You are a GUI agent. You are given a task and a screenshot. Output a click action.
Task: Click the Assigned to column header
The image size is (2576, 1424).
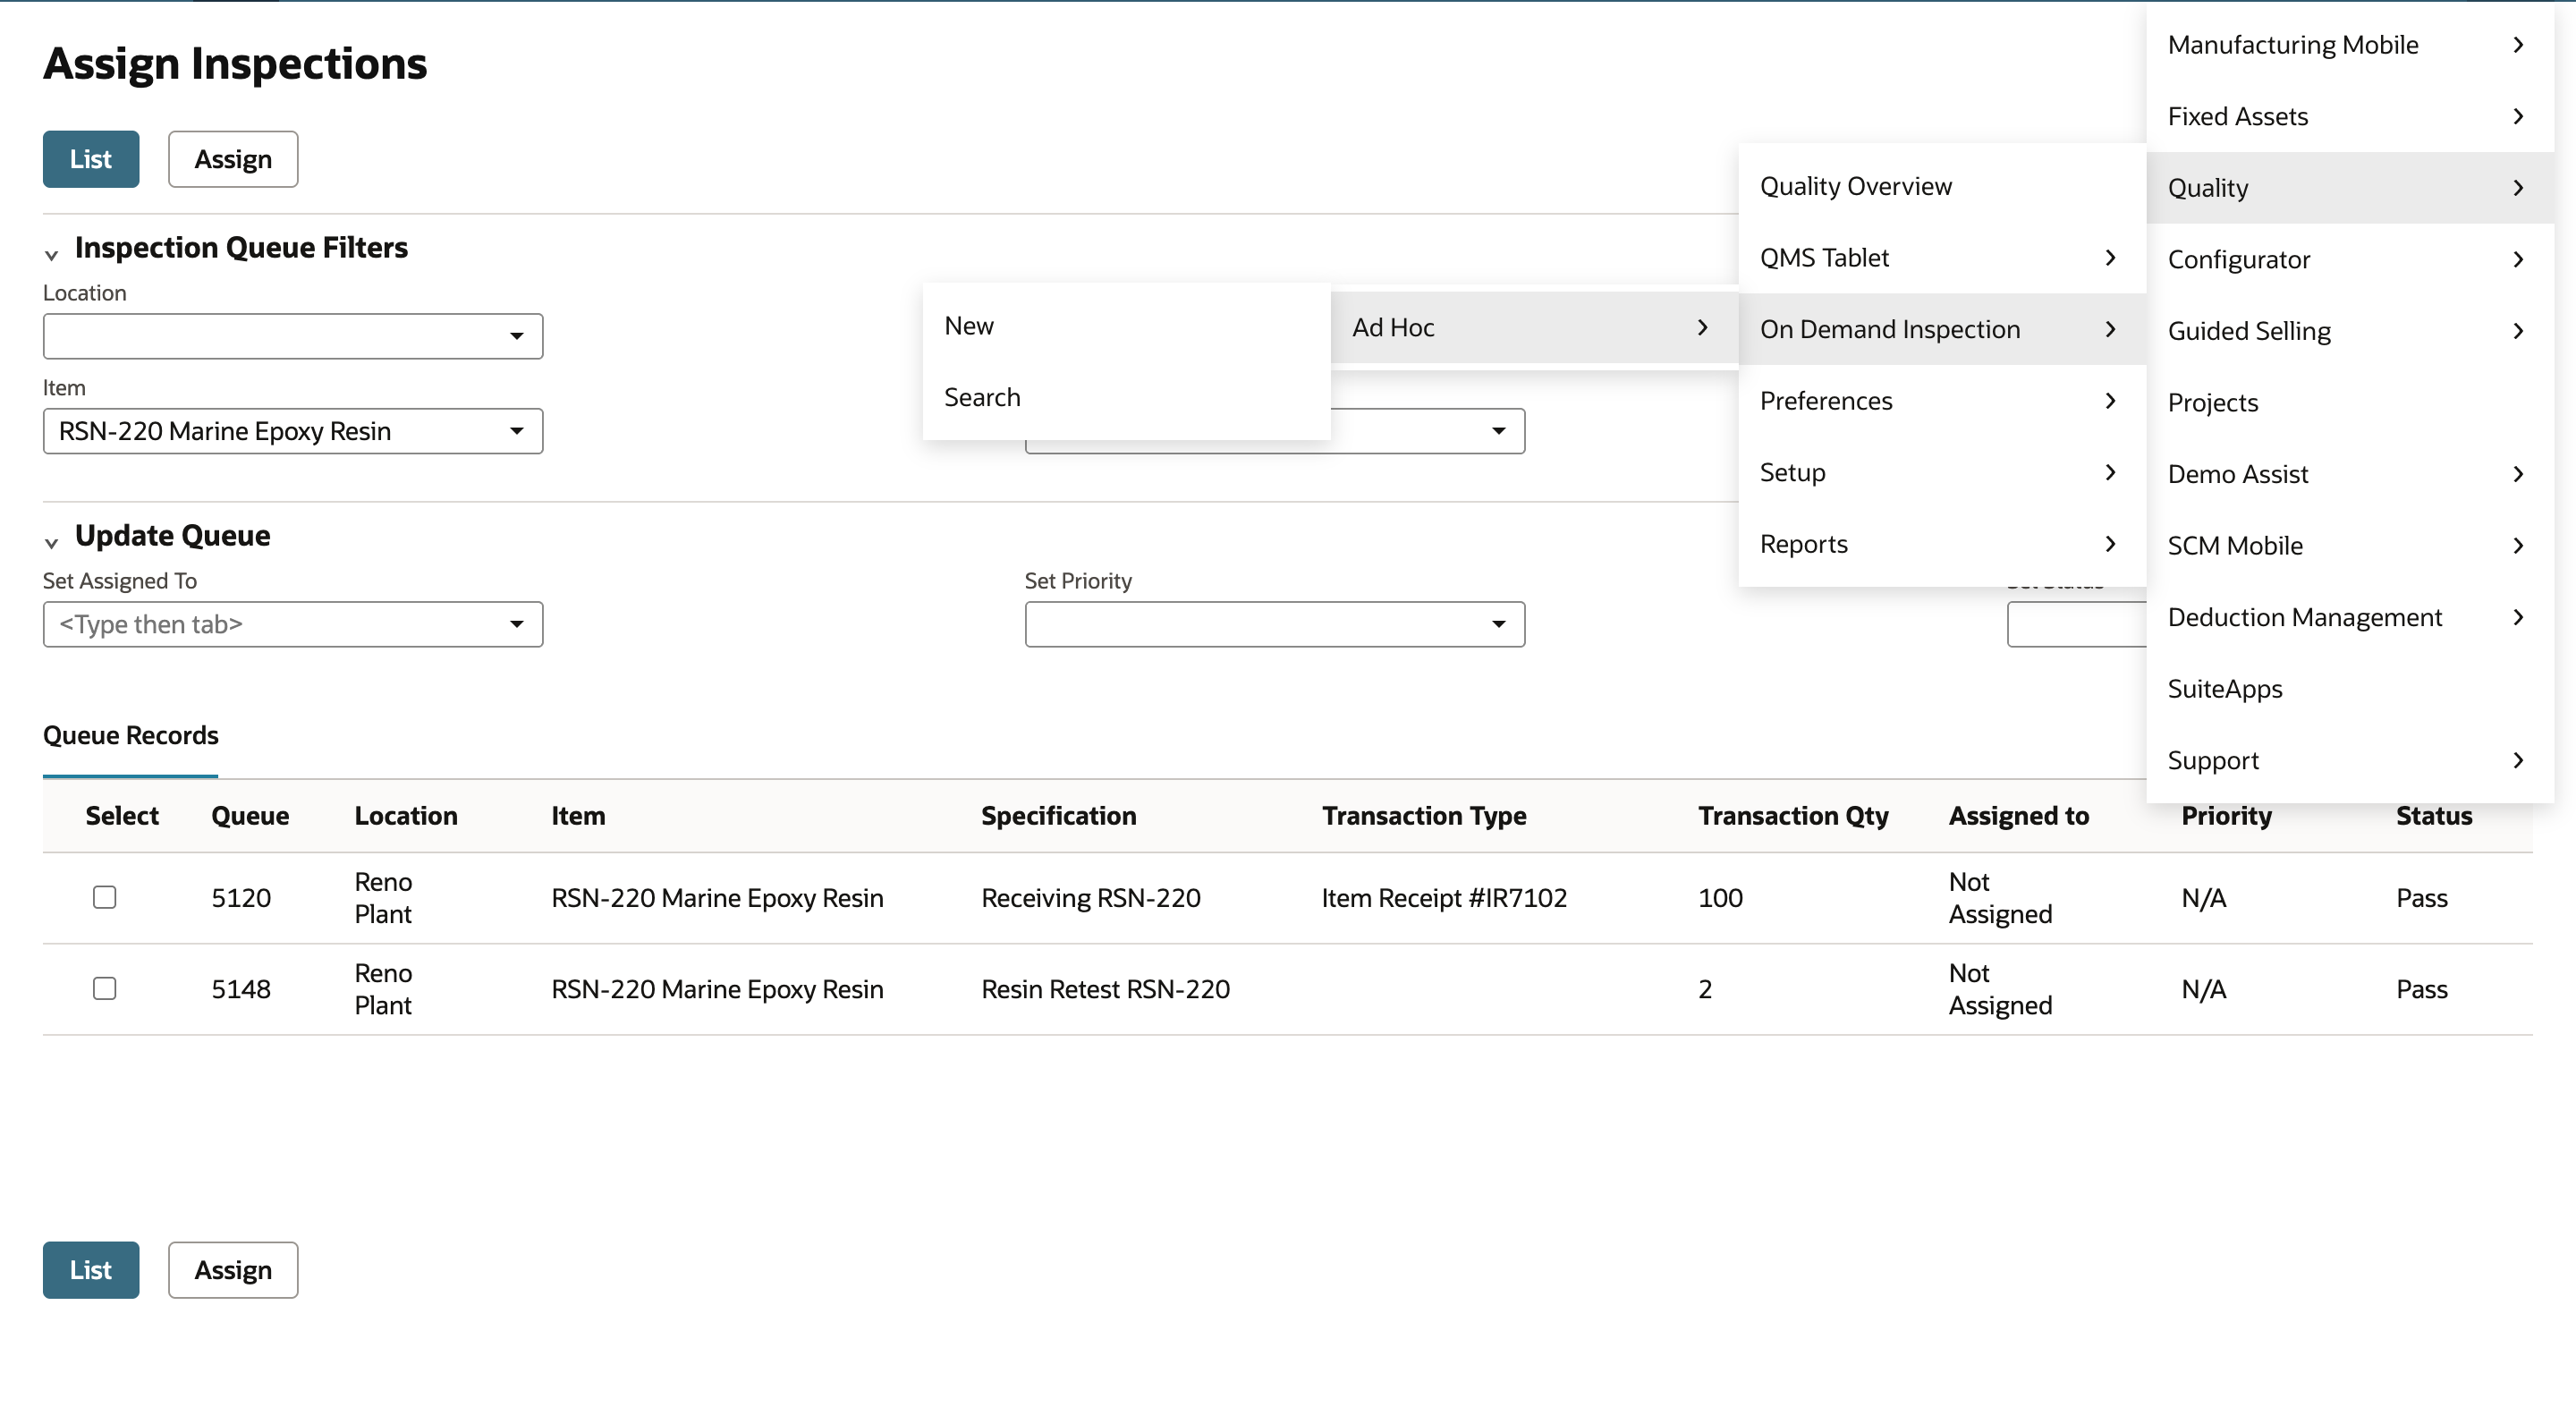point(2019,816)
